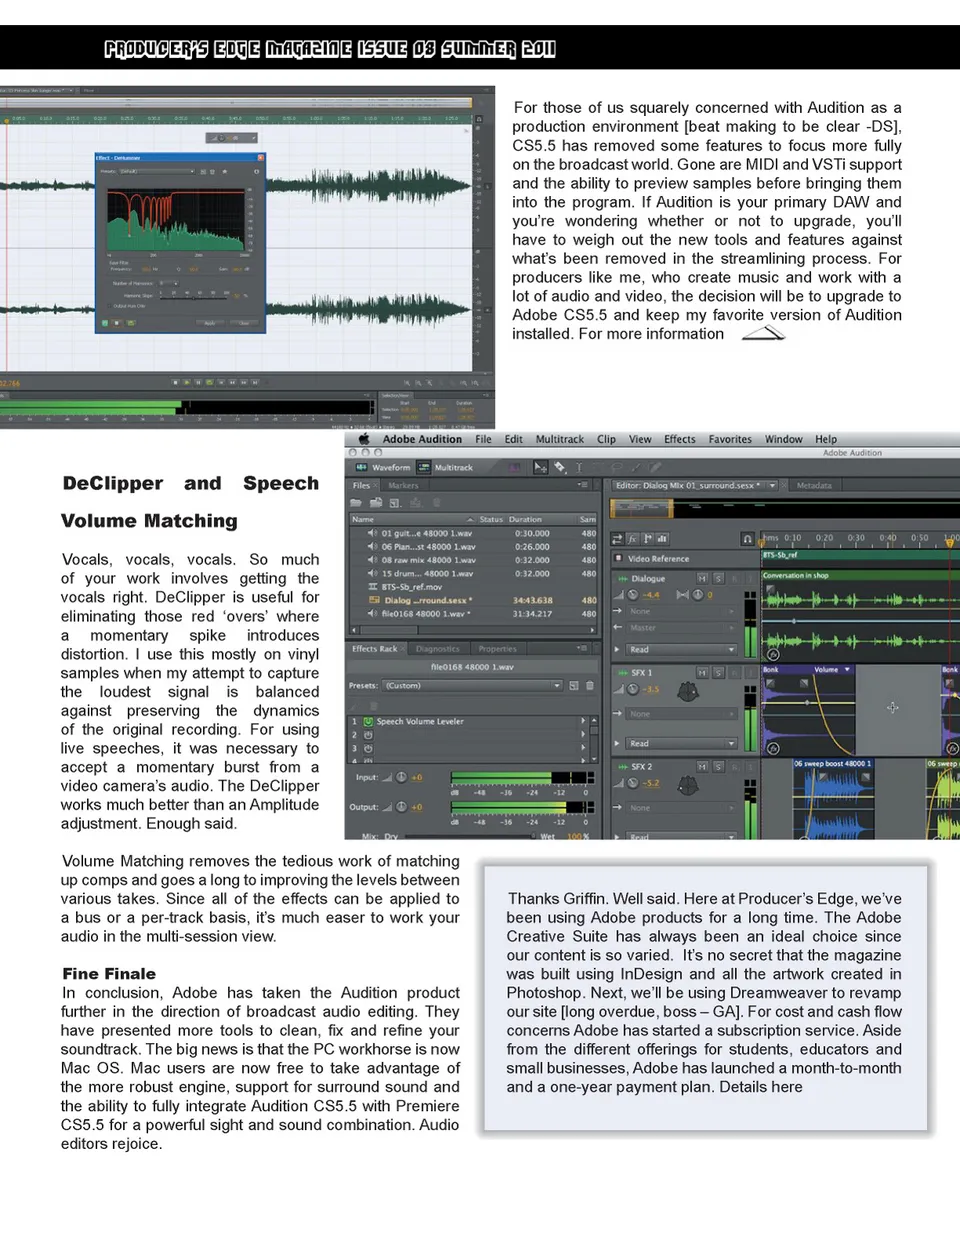Click the headphones icon above the tracks
Image resolution: width=960 pixels, height=1243 pixels.
(747, 538)
